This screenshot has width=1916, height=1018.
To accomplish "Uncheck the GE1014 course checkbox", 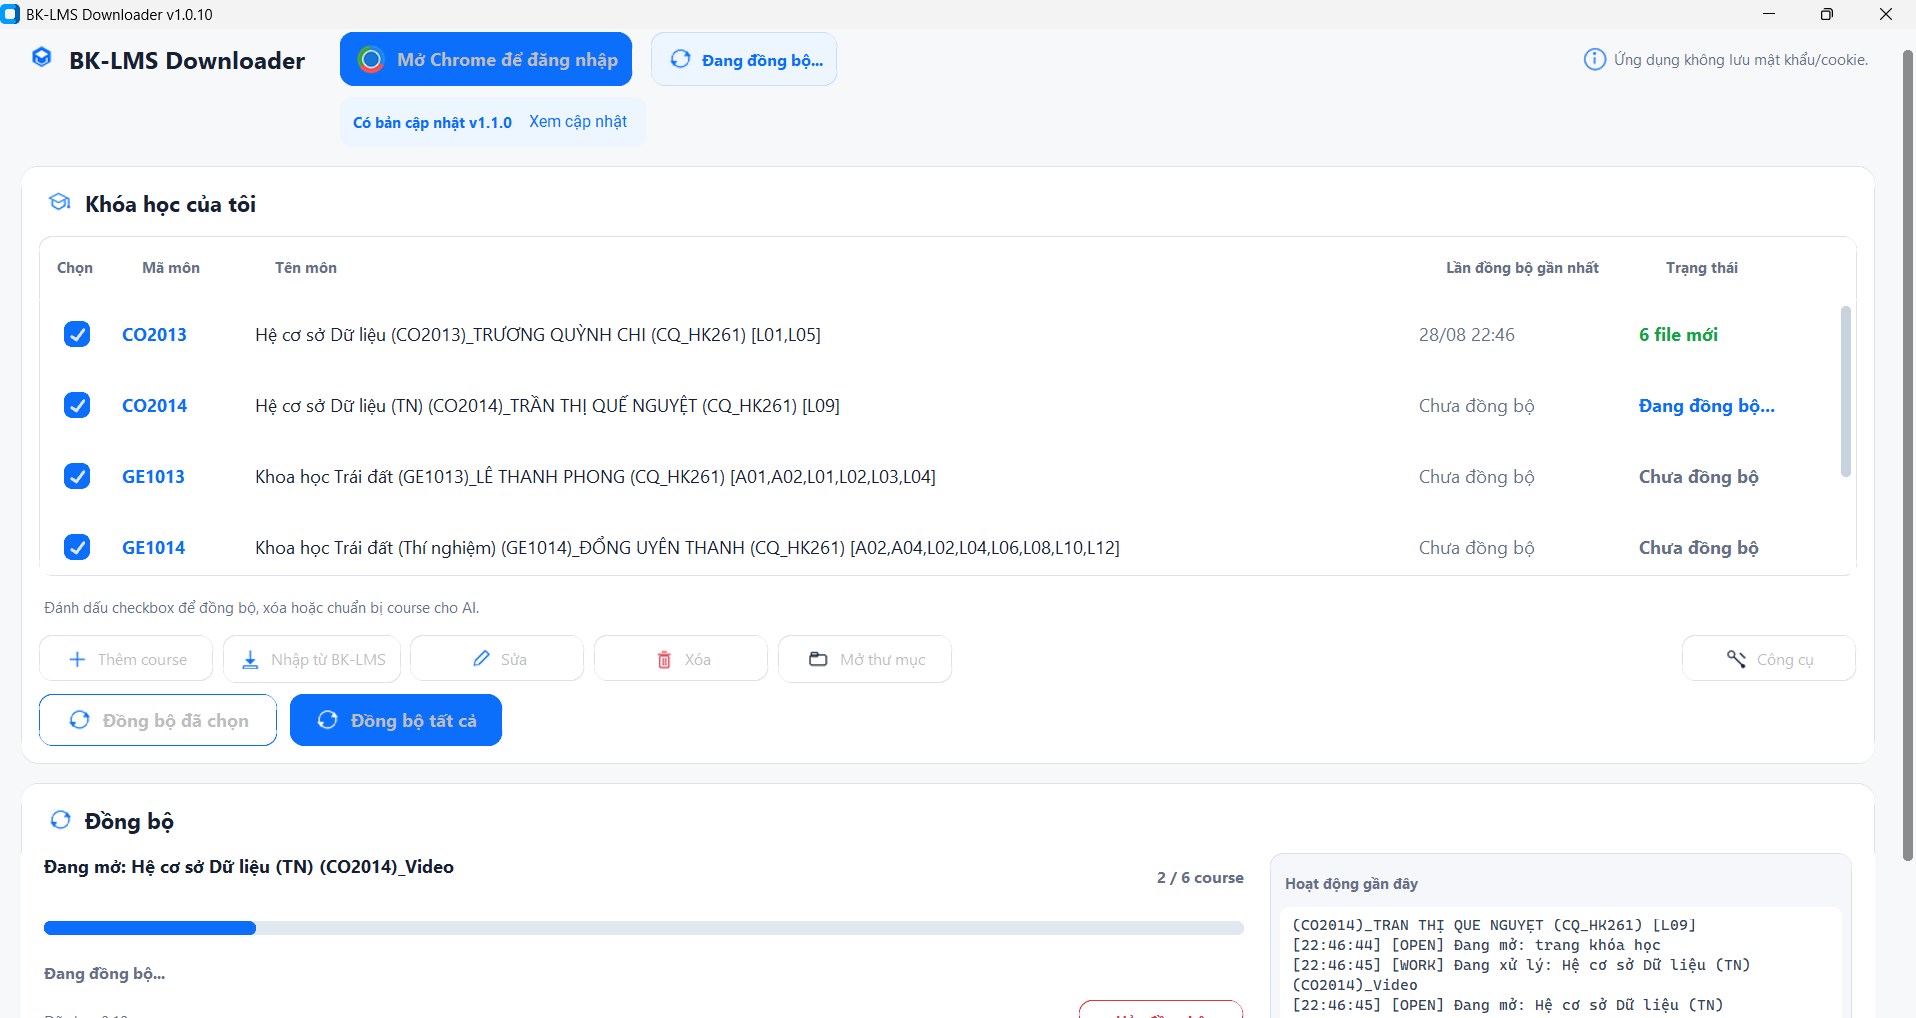I will point(77,547).
